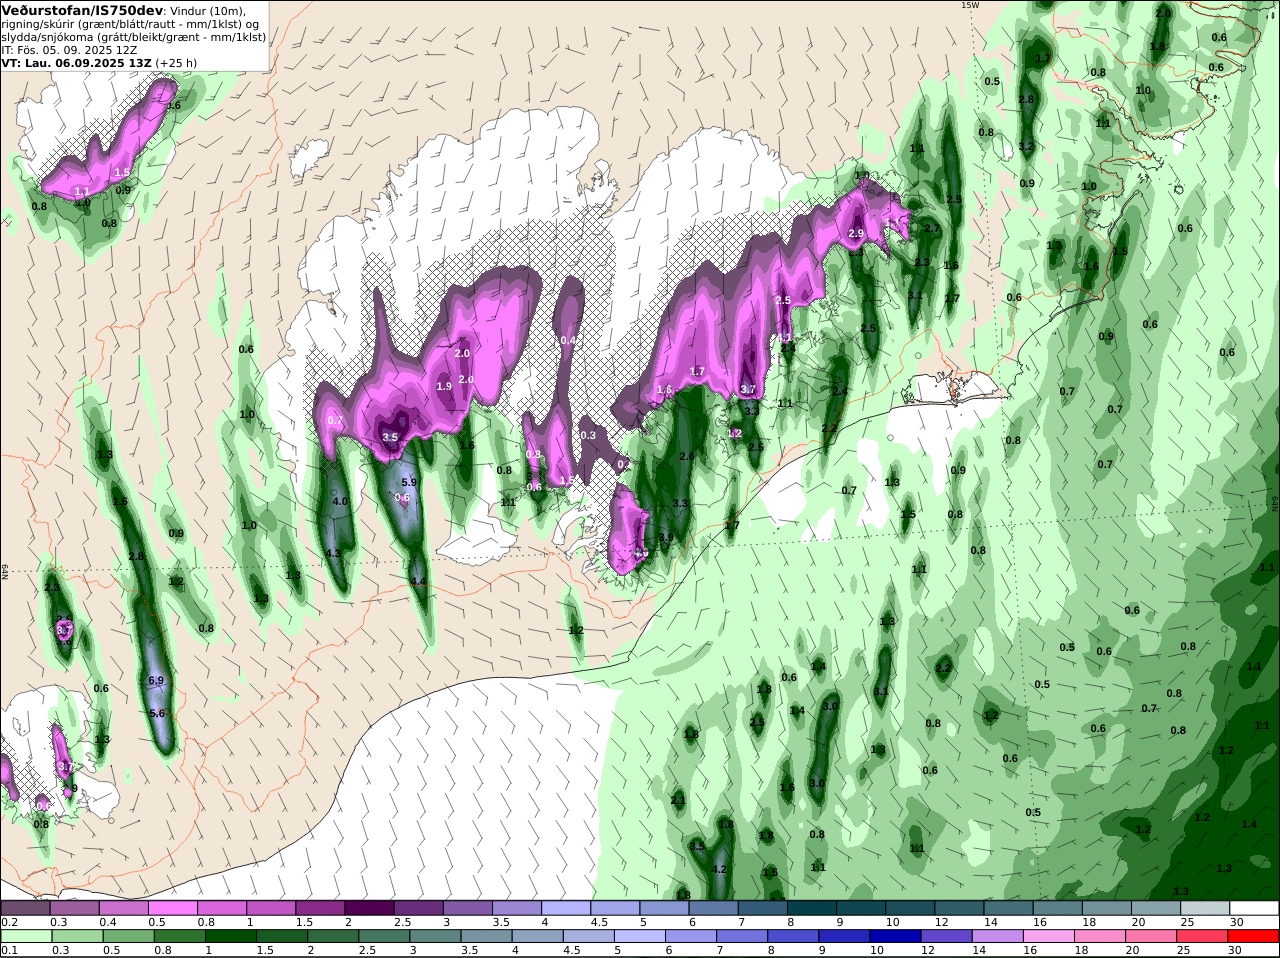Click the '(+25 h)' forecast offset text

coord(176,62)
